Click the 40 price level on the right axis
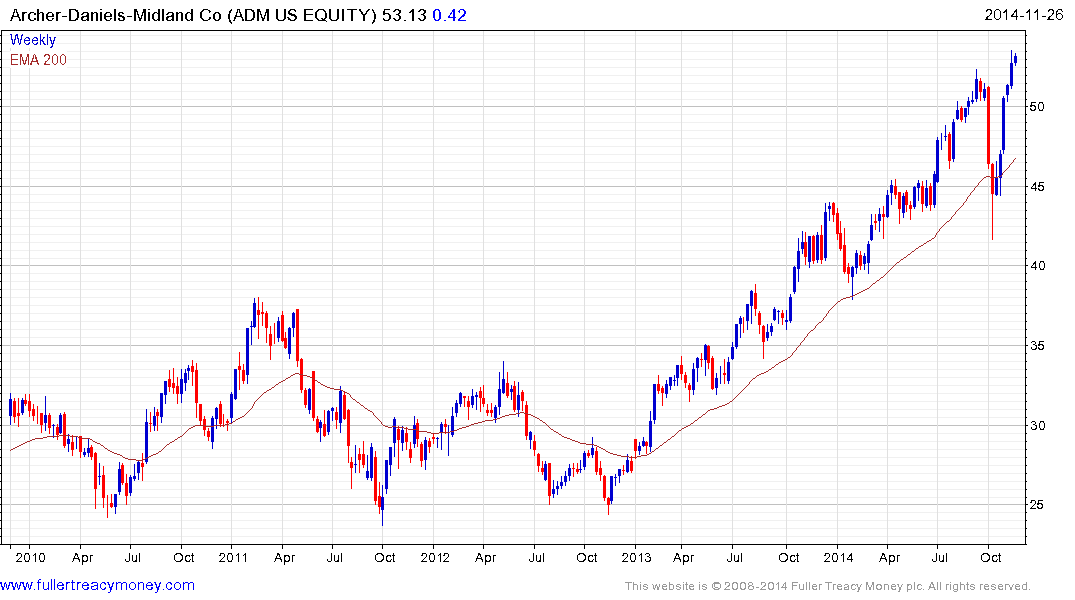This screenshot has width=1075, height=600. coord(1040,266)
